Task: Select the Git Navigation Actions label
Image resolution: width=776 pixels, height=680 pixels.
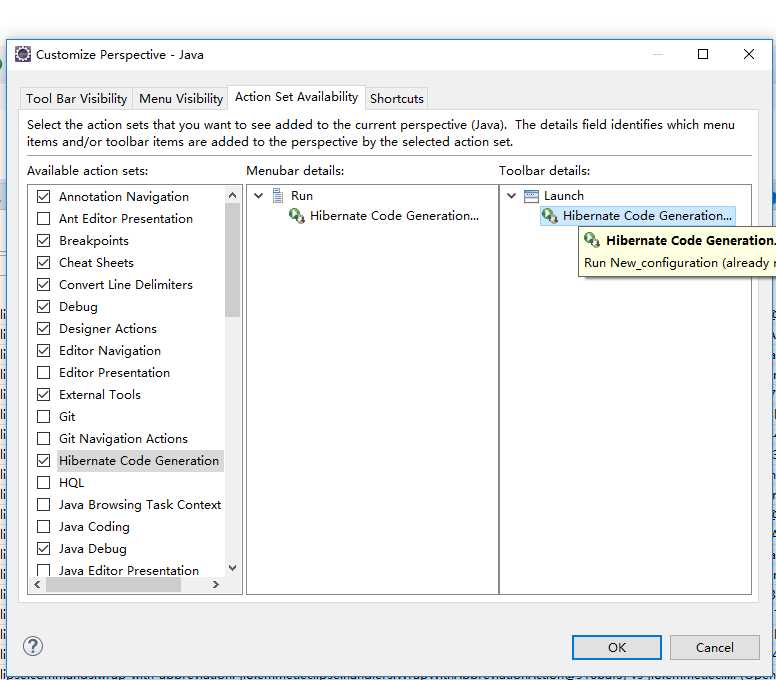Action: (123, 438)
